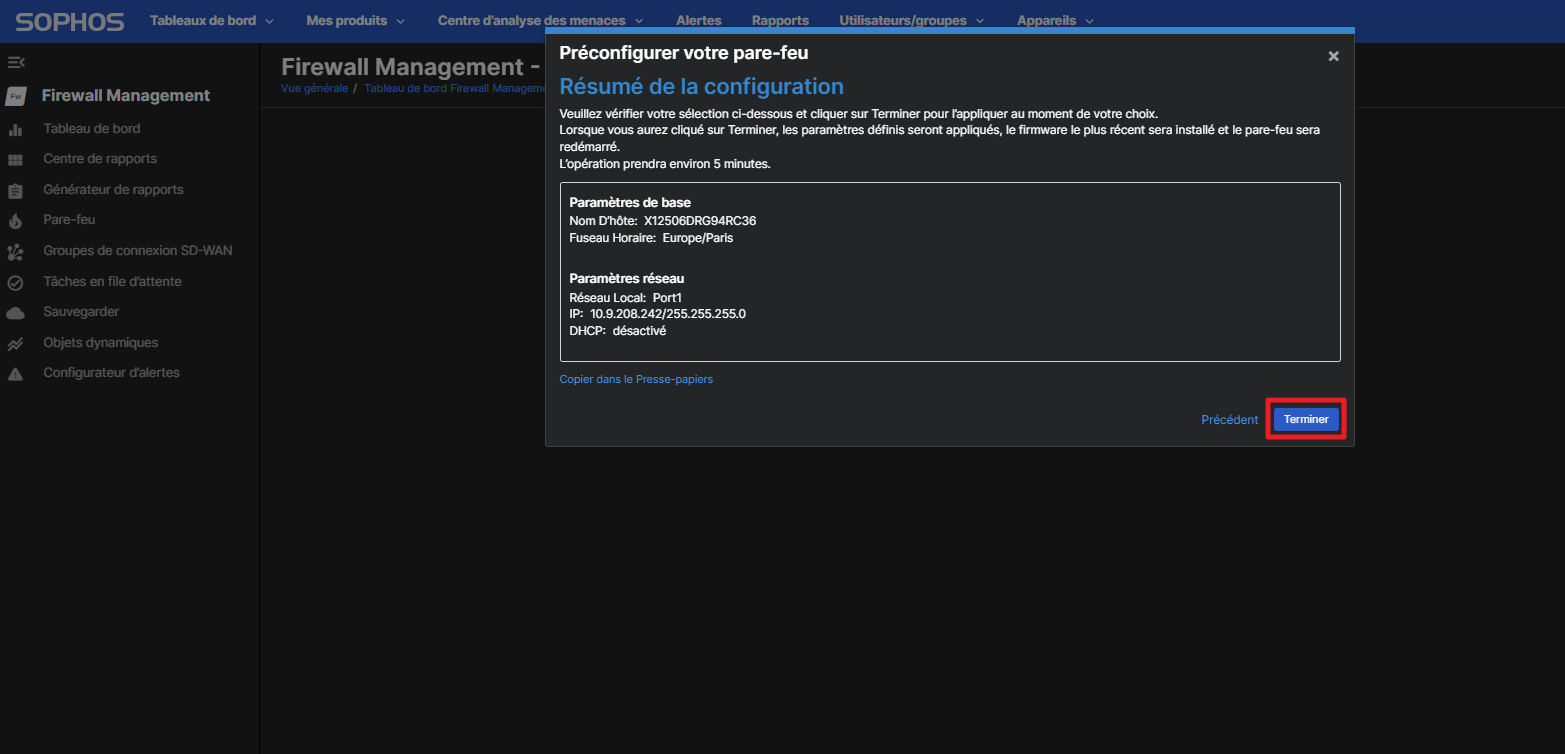1565x754 pixels.
Task: Expand the Utilisateurs/groupes menu
Action: coord(912,20)
